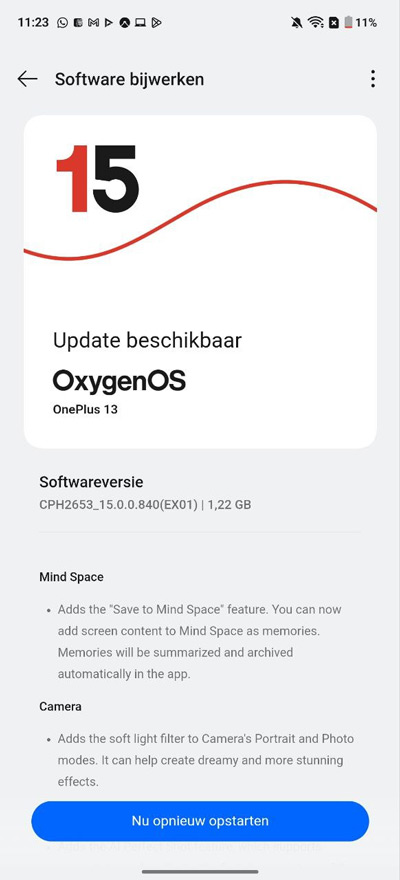Image resolution: width=400 pixels, height=880 pixels.
Task: Tap the laptop-shaped notification icon
Action: (140, 22)
